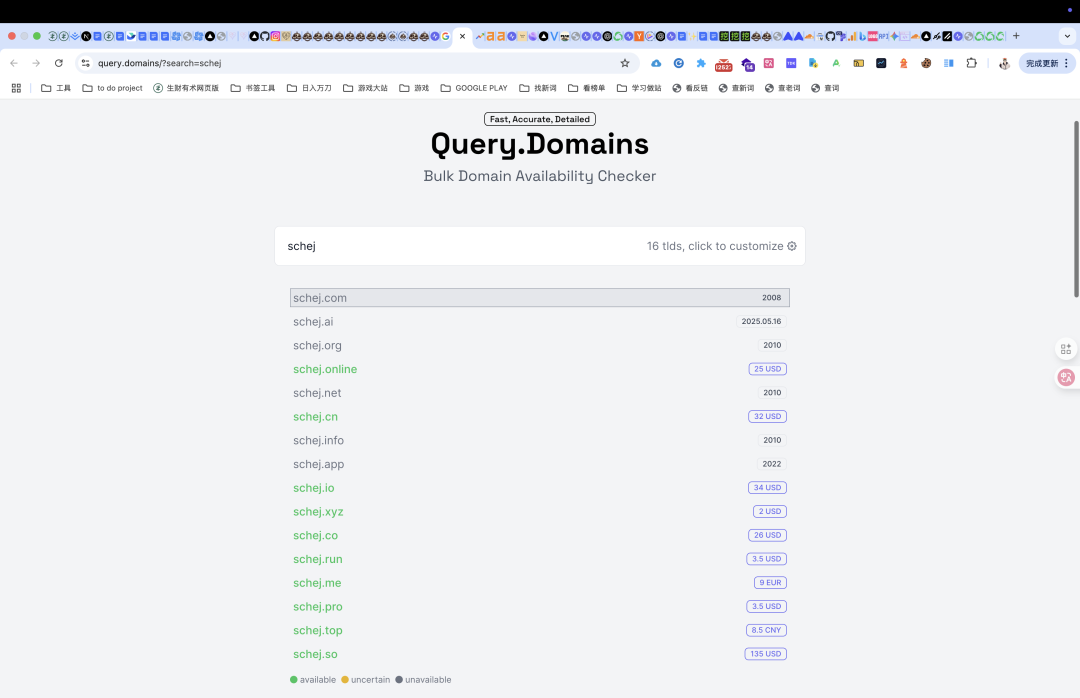Open the dark chart extension icon
This screenshot has height=698, width=1080.
pos(881,63)
